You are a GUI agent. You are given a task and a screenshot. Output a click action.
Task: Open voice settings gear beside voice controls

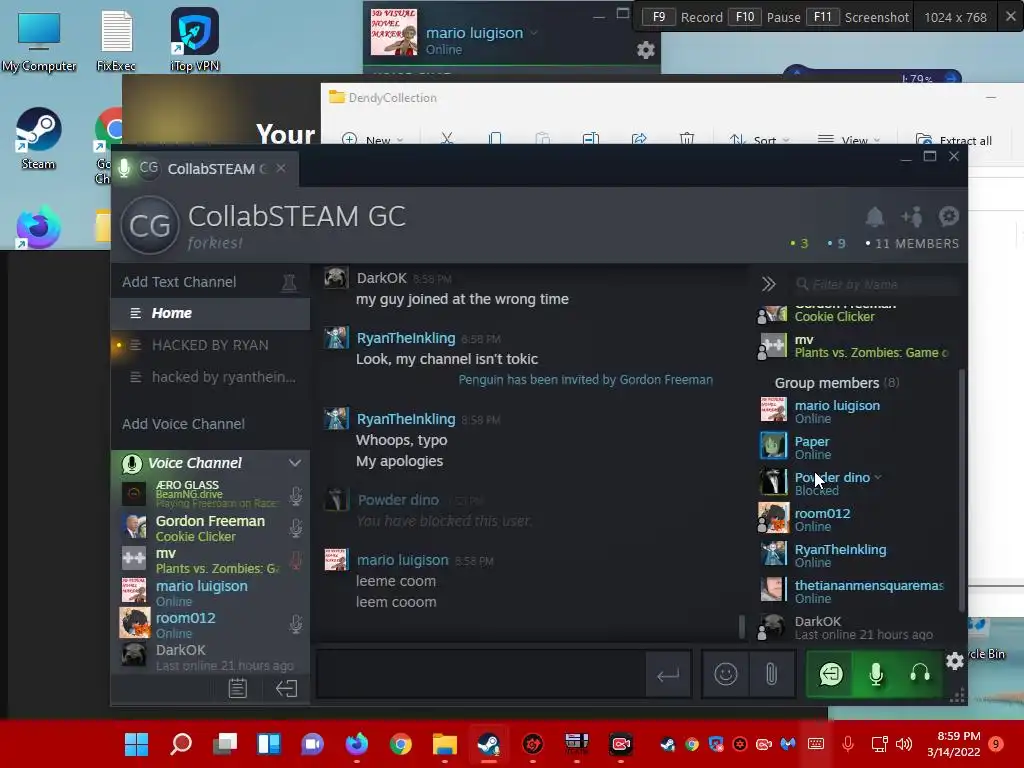click(954, 661)
